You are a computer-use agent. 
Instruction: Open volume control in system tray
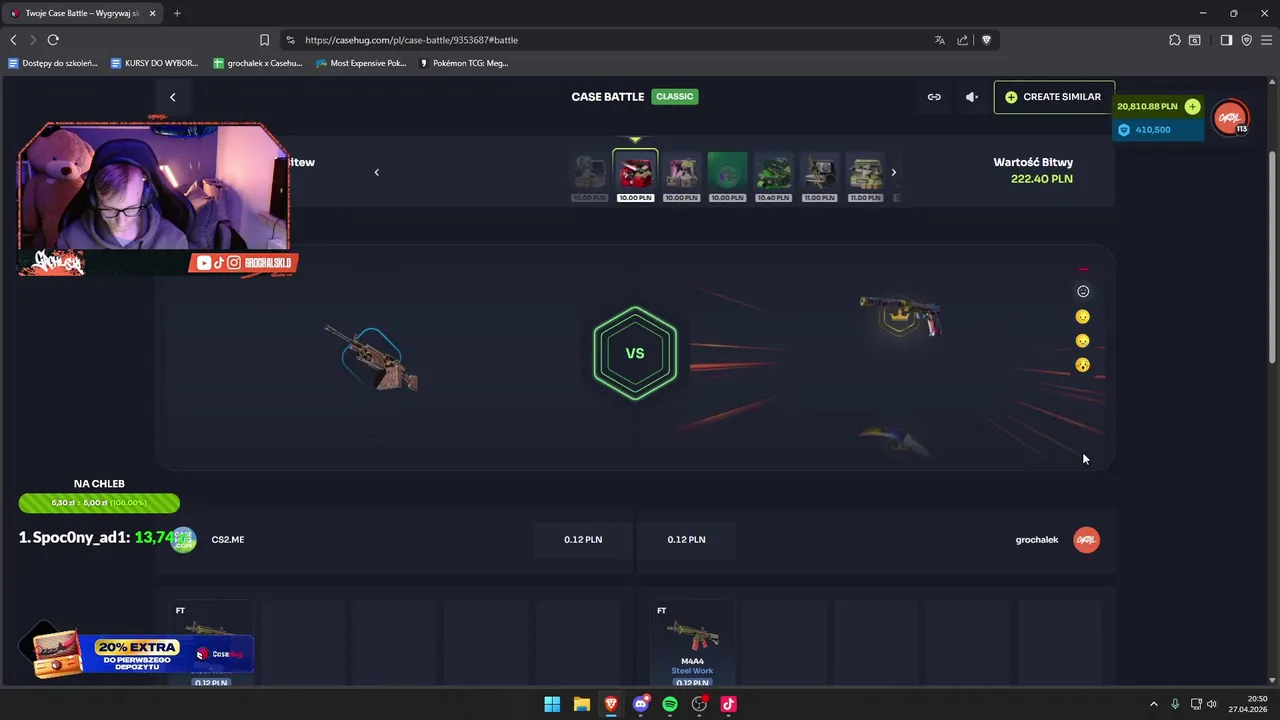[1212, 704]
